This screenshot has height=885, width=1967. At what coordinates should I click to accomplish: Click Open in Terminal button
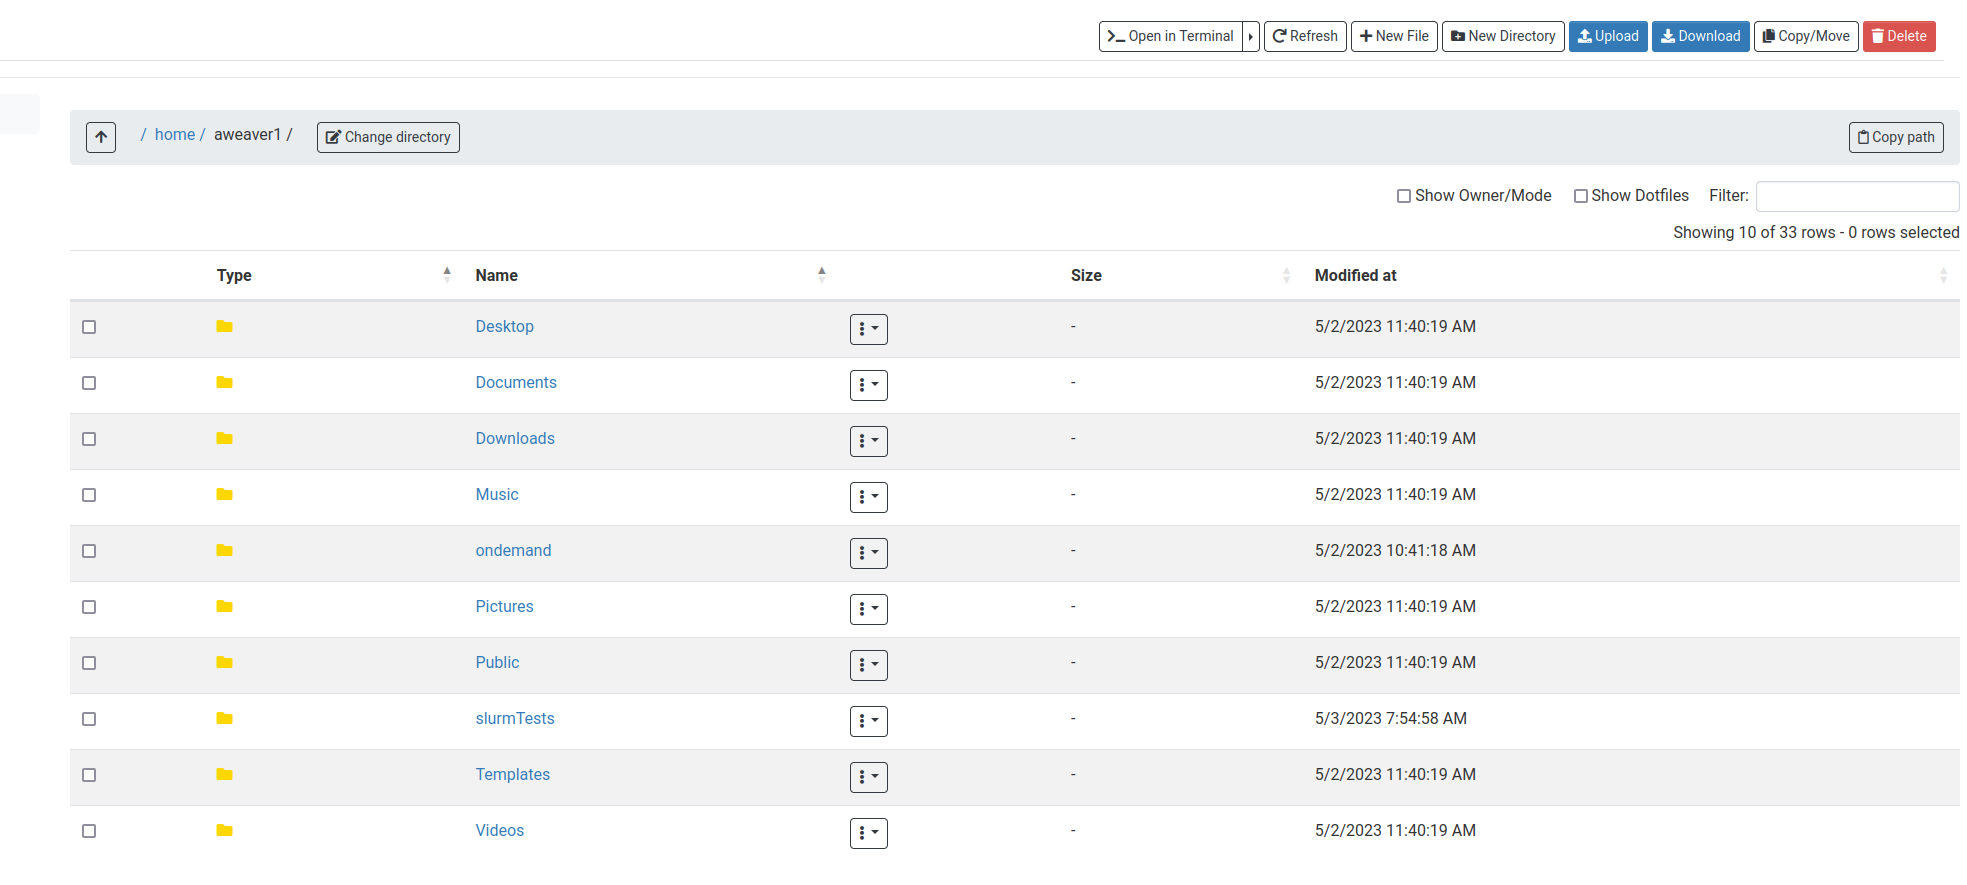pos(1171,36)
